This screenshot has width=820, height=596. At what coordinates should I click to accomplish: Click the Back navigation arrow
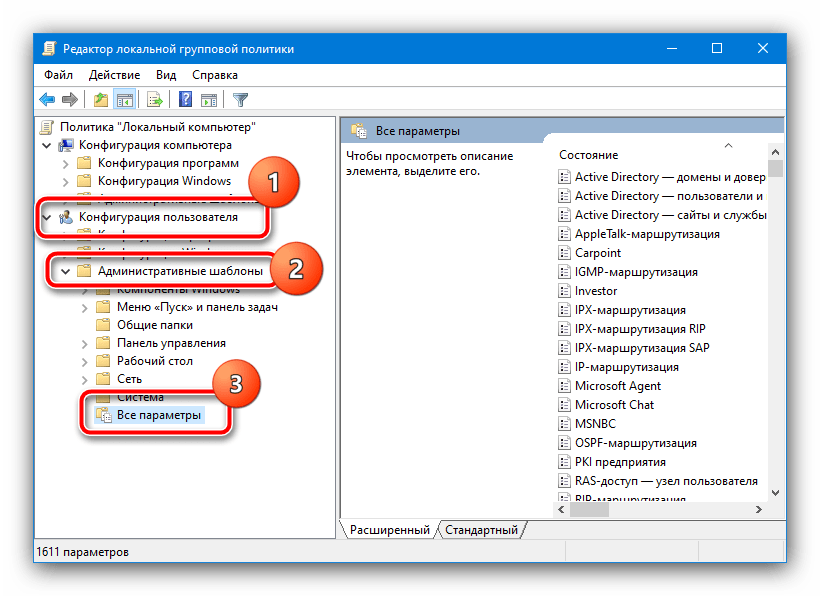click(47, 99)
